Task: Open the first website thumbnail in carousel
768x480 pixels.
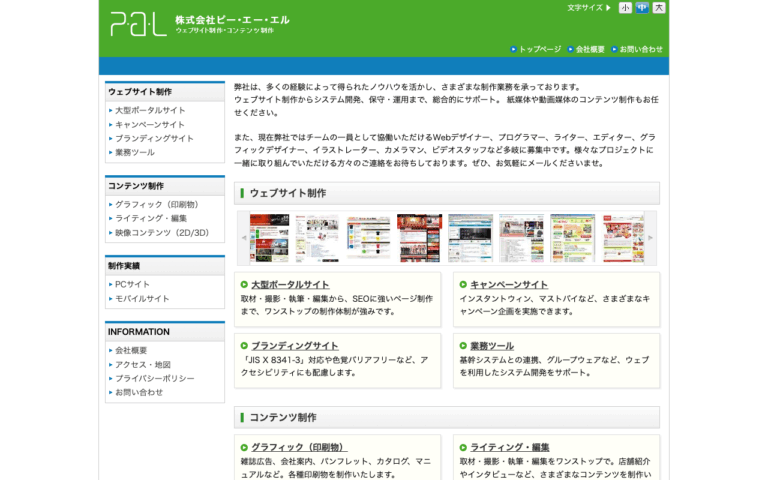Action: [x=269, y=238]
